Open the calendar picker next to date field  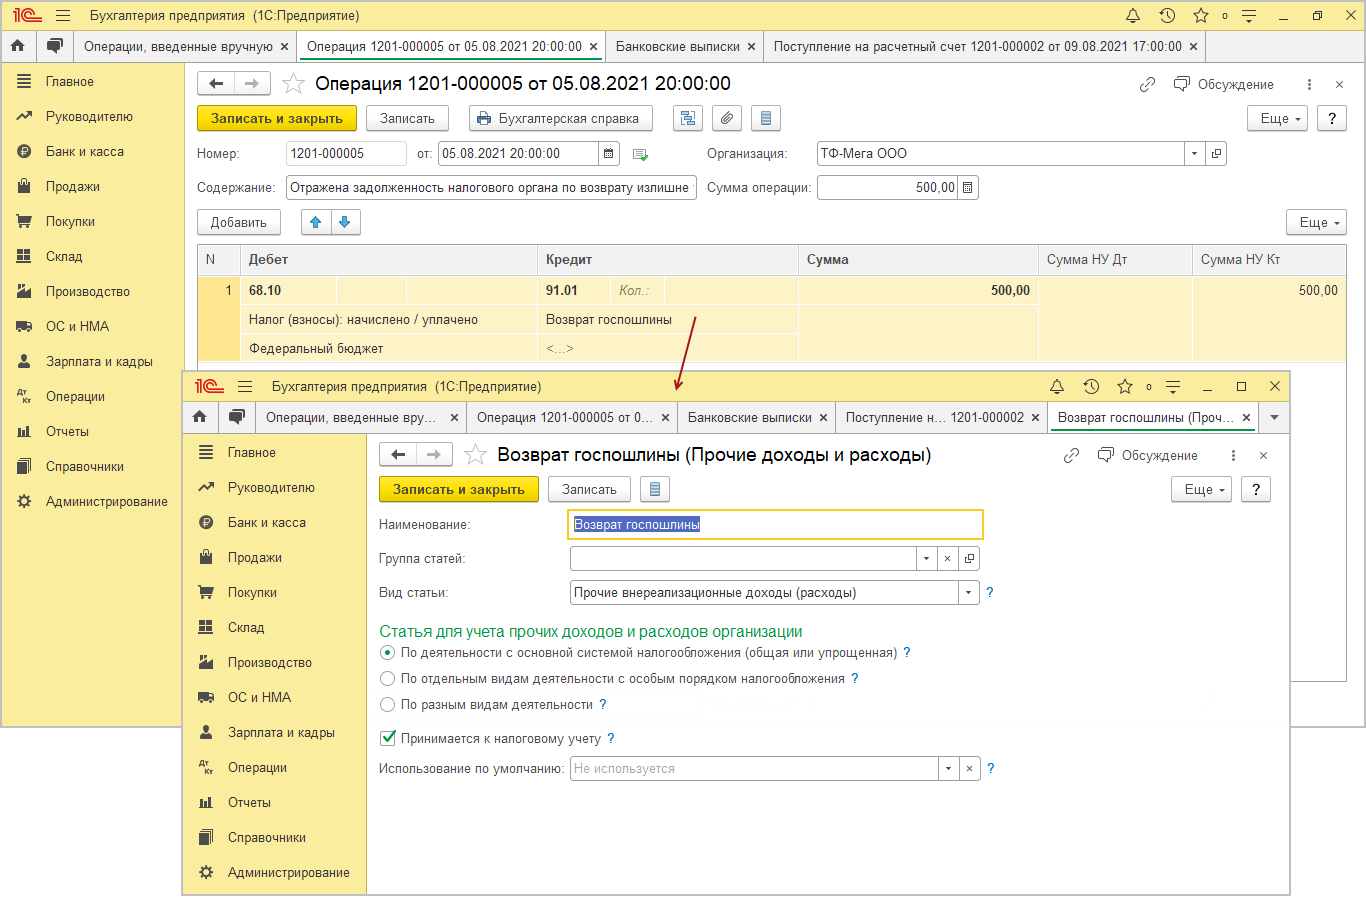608,154
